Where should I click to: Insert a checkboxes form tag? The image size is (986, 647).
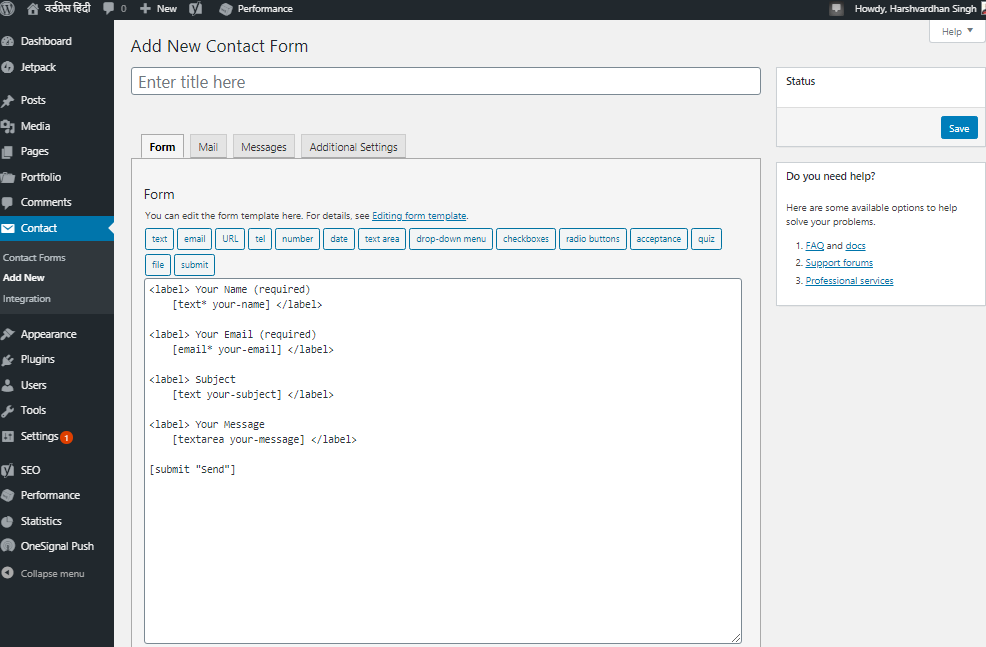pos(525,239)
